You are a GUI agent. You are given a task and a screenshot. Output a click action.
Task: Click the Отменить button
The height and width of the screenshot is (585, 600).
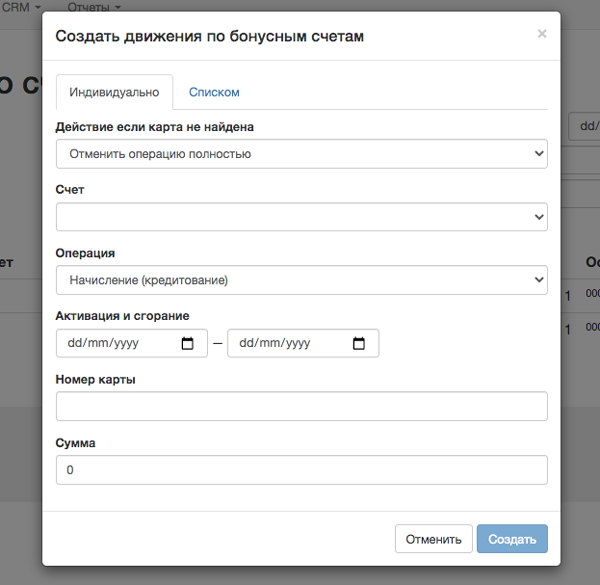434,539
